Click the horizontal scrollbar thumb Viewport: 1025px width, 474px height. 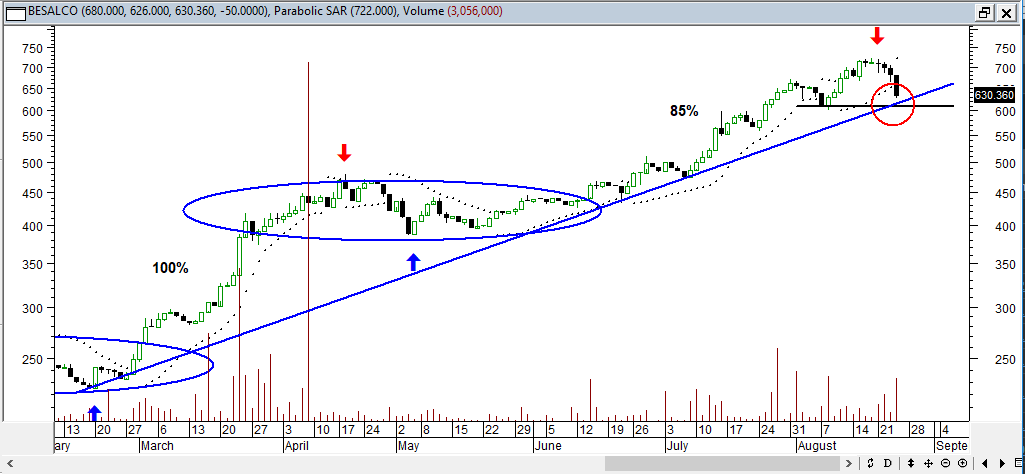click(x=724, y=463)
